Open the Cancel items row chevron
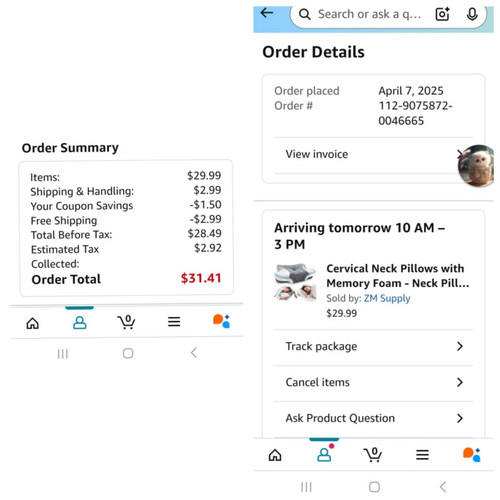 click(460, 382)
